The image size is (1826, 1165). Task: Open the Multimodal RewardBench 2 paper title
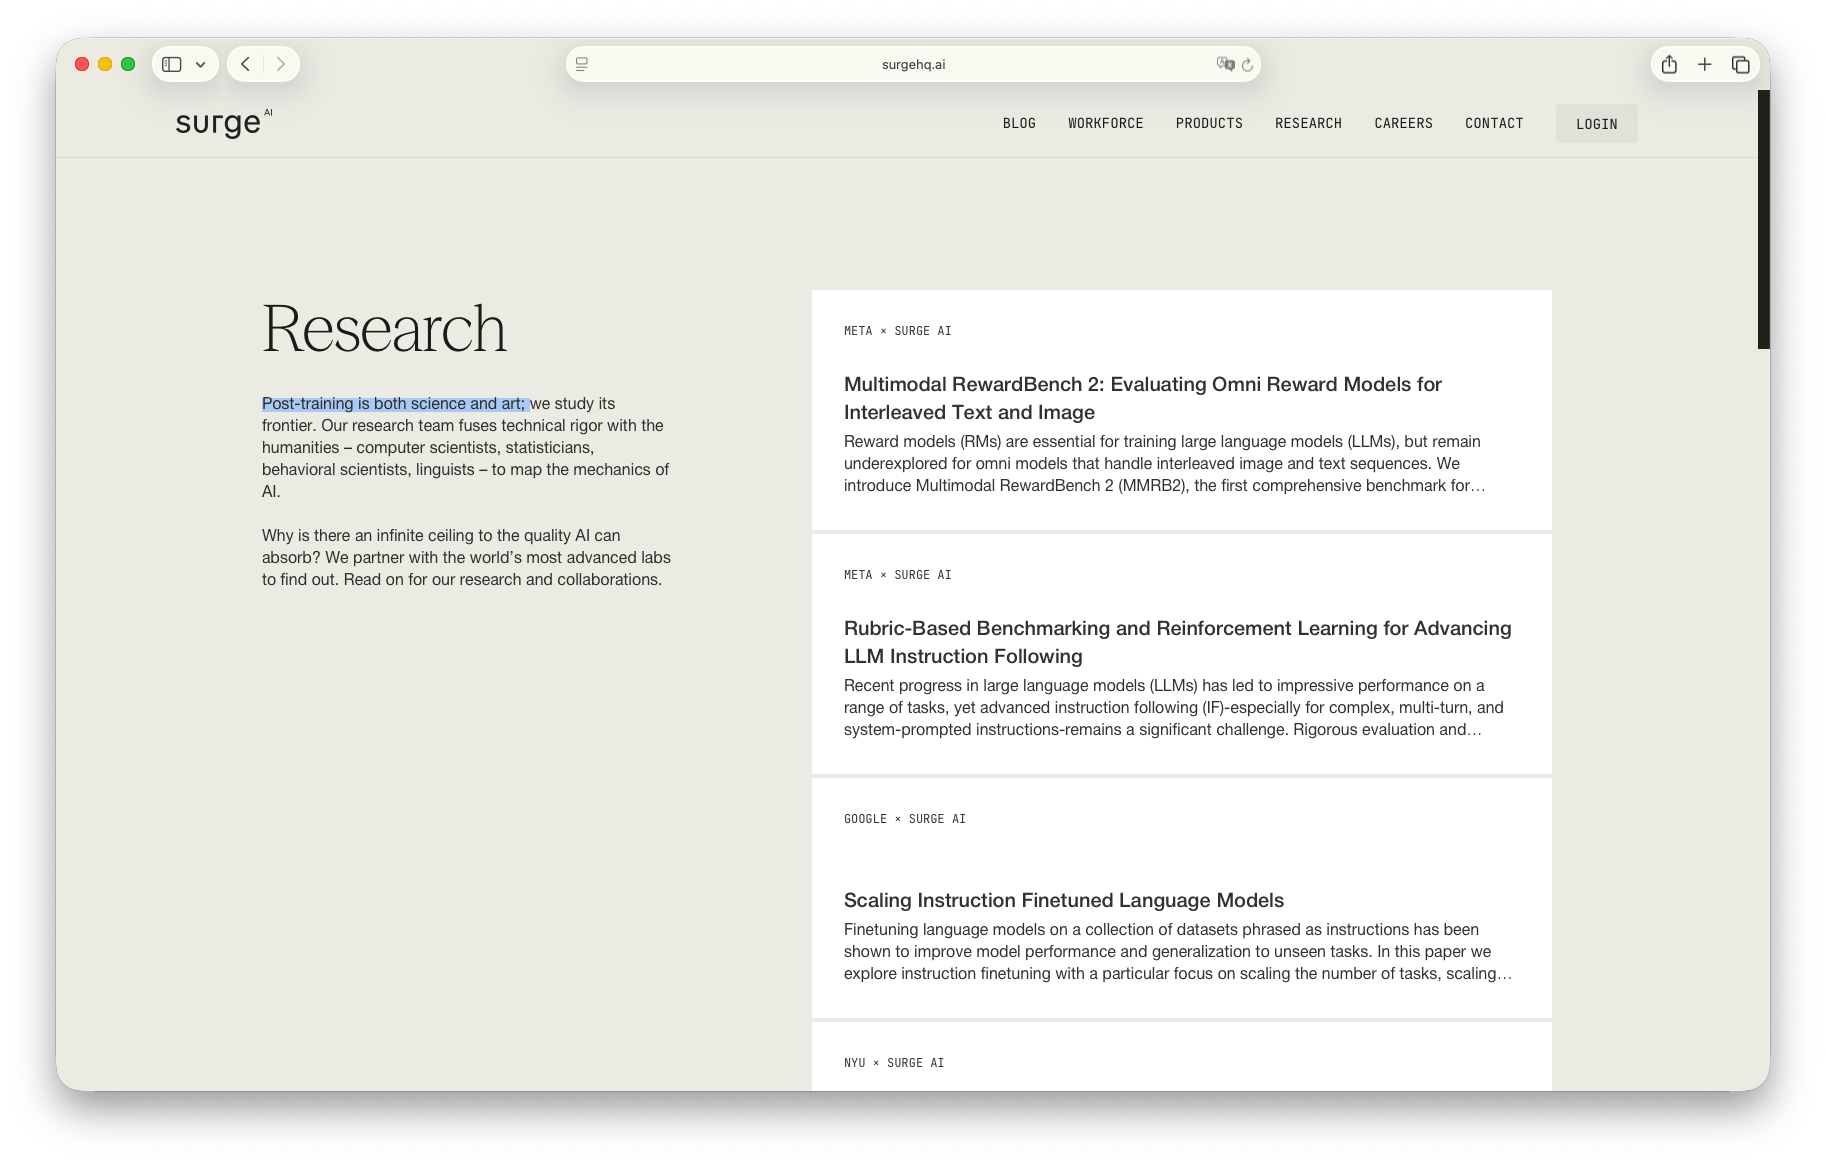coord(1143,398)
